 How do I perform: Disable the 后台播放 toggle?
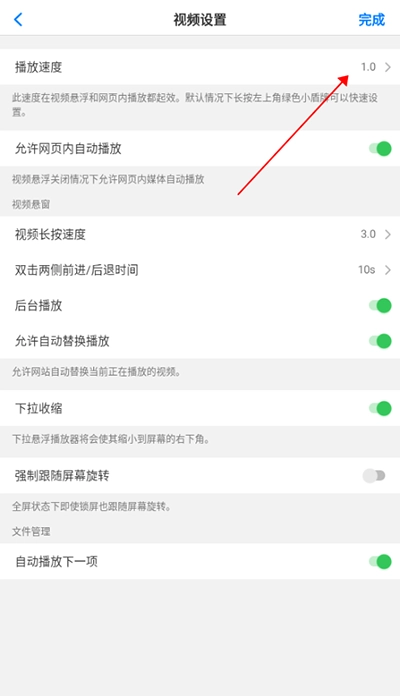(380, 305)
